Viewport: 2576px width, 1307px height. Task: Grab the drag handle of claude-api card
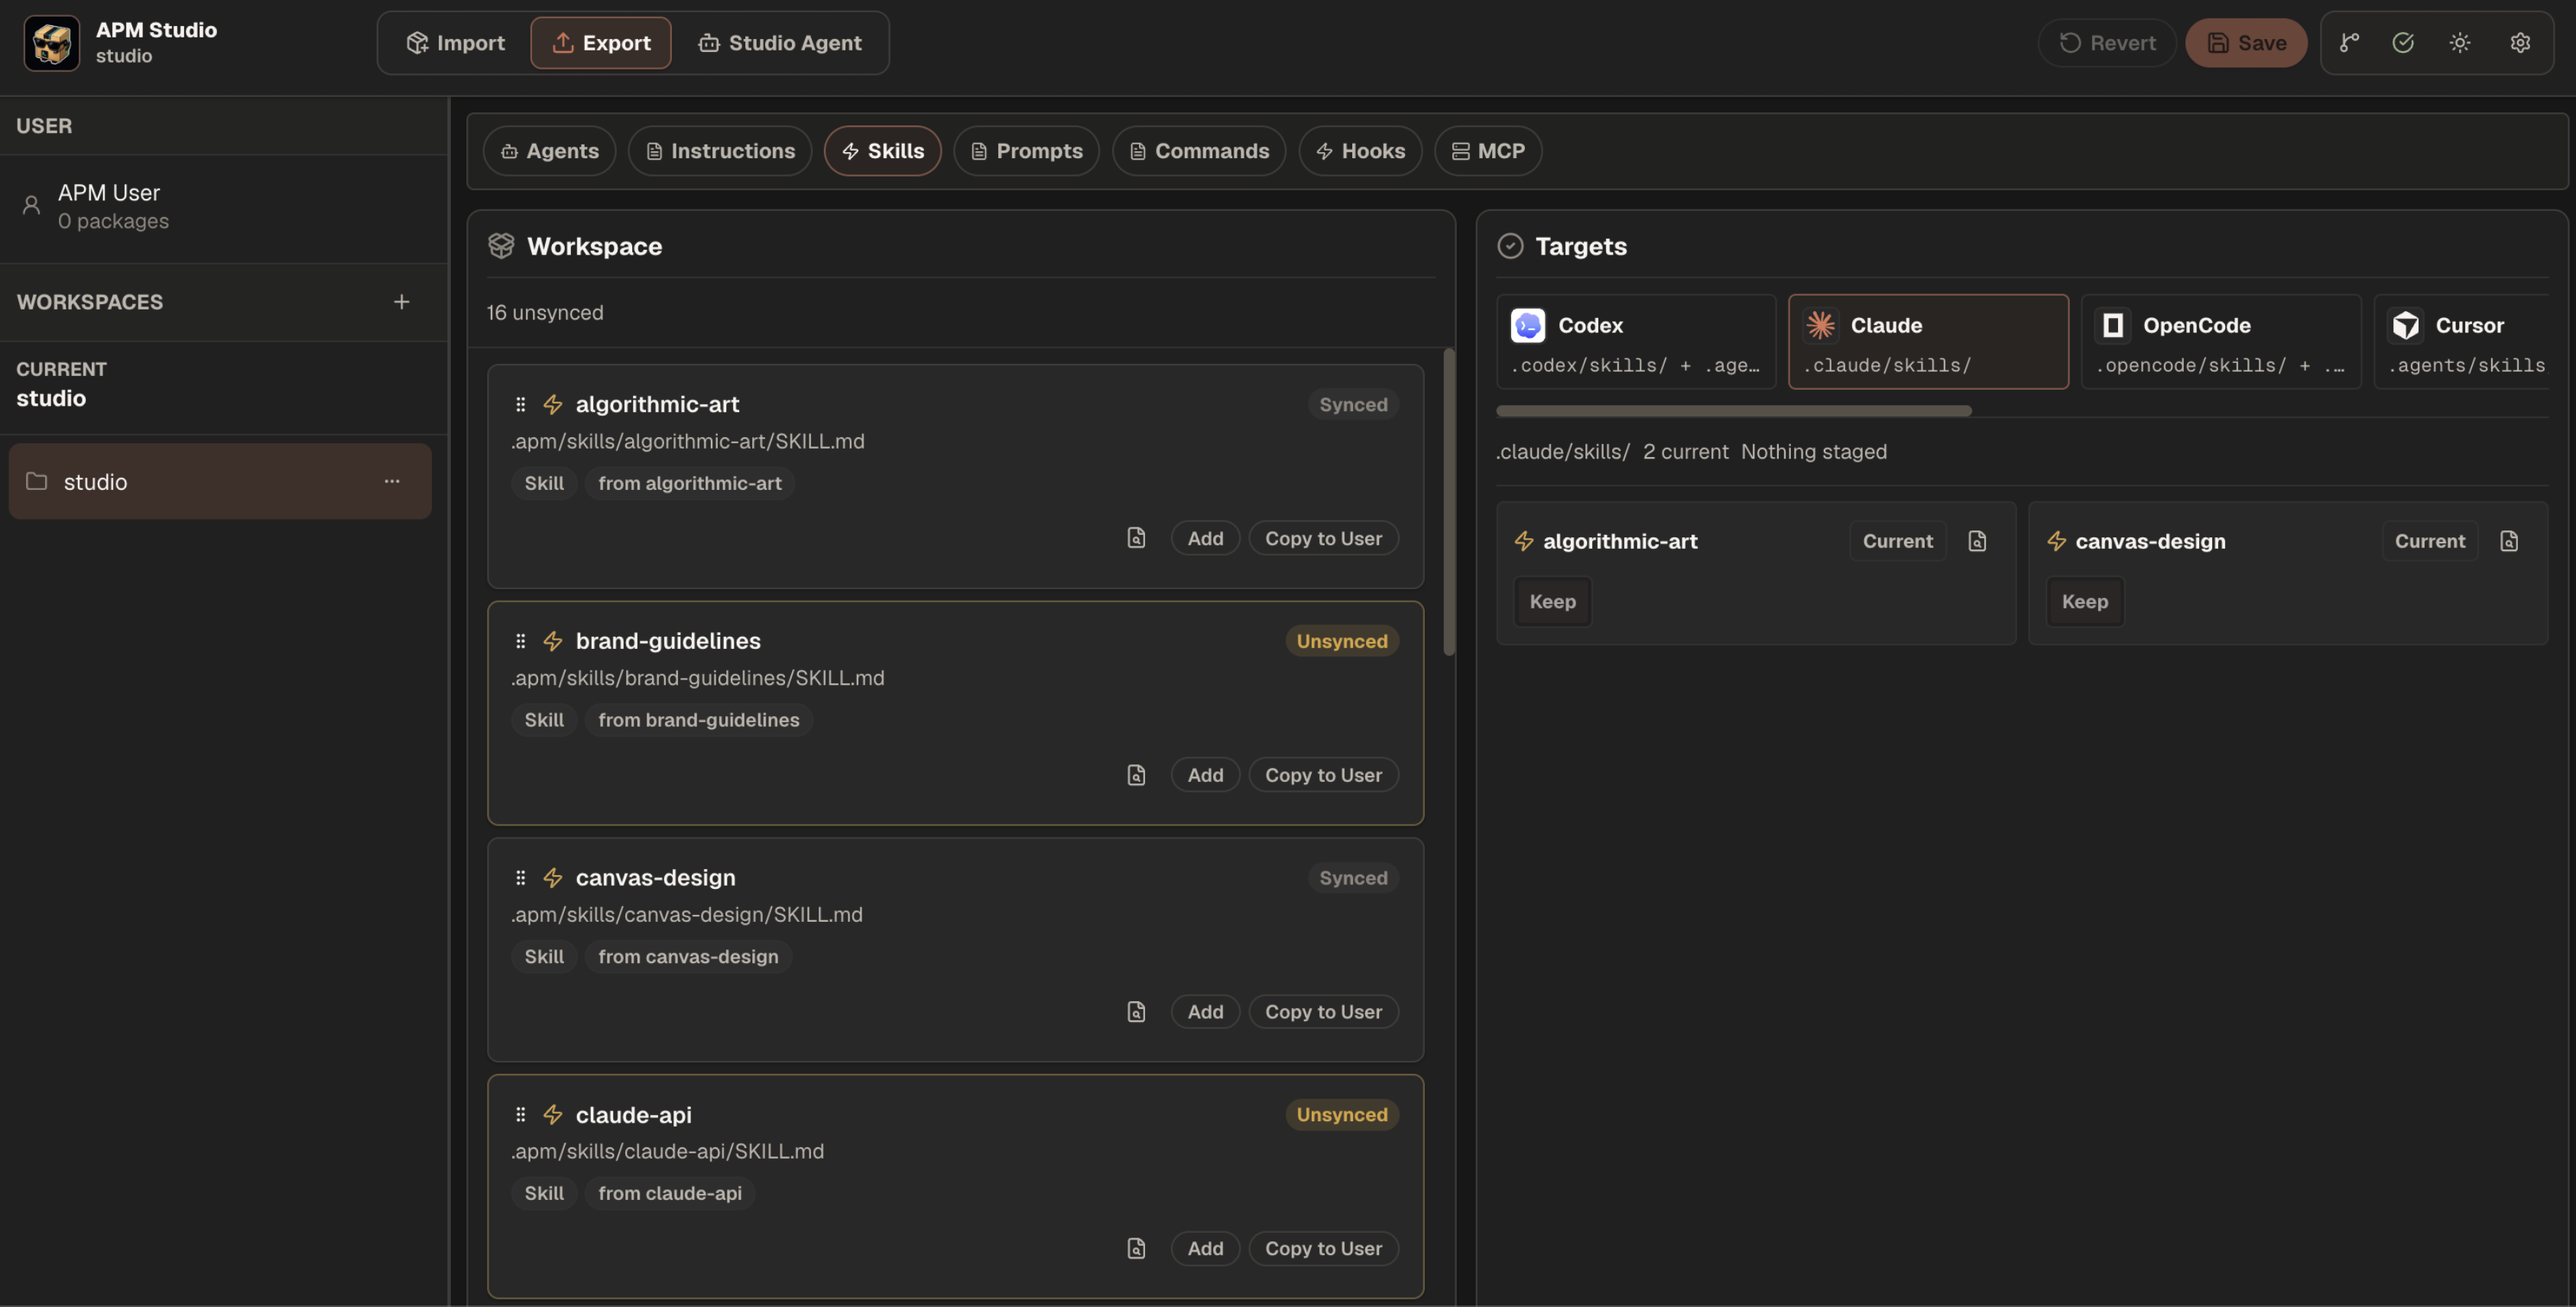pyautogui.click(x=520, y=1115)
